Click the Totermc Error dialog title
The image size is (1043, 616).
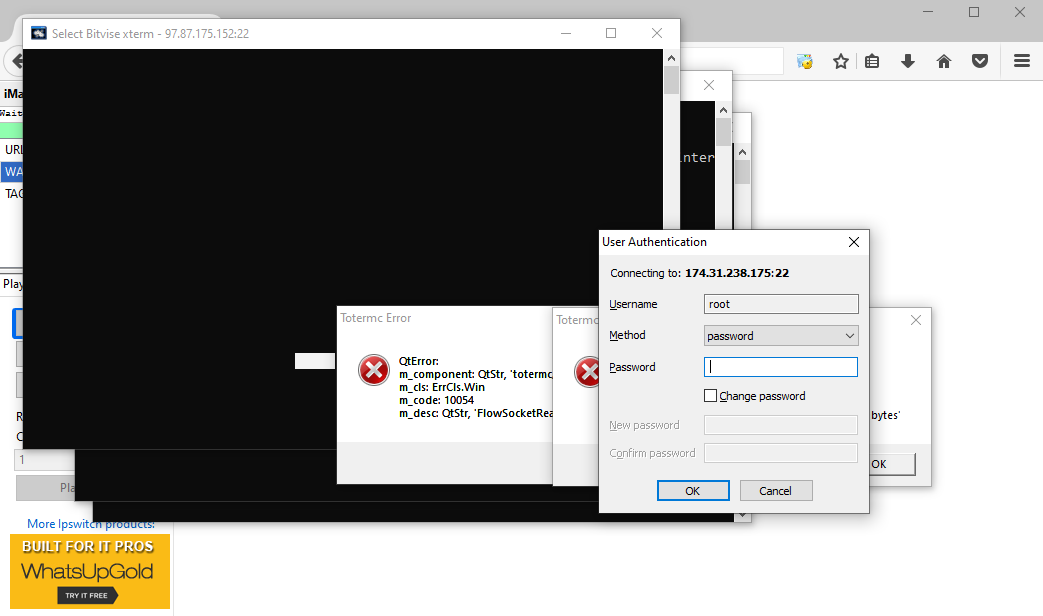(x=376, y=318)
